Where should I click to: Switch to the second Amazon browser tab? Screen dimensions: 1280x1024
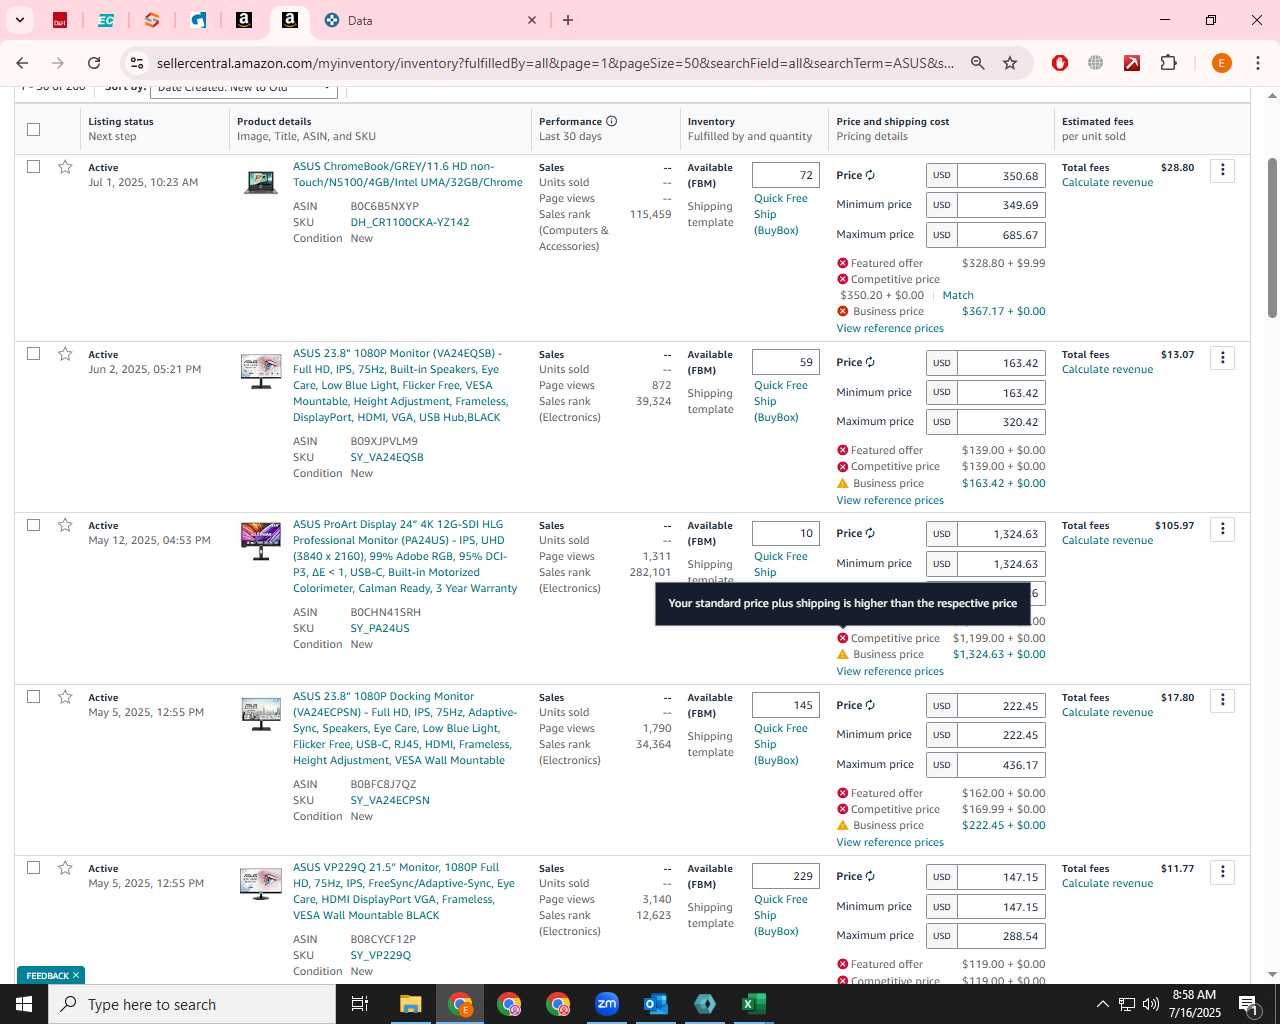click(290, 20)
